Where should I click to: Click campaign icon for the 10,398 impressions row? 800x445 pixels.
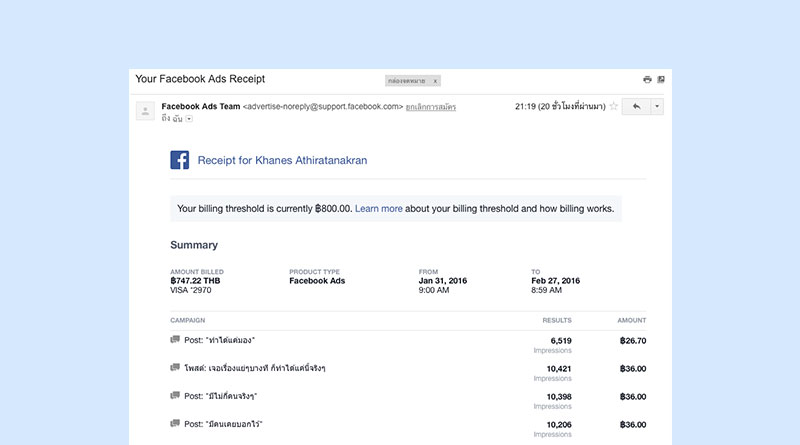pyautogui.click(x=175, y=395)
